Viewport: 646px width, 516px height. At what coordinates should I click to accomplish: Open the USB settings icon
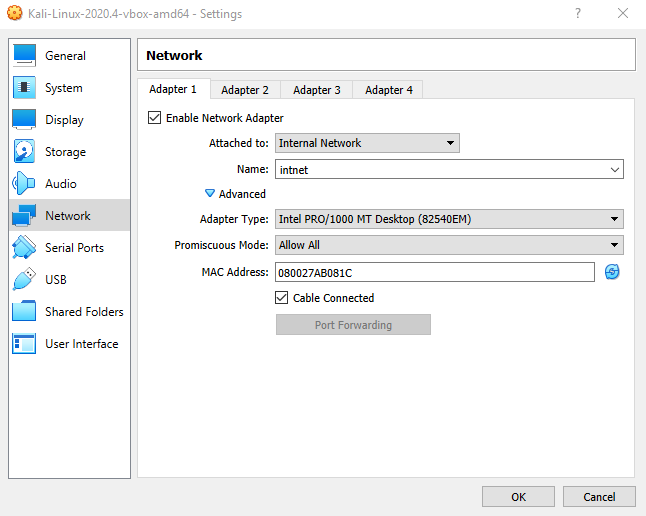[24, 280]
